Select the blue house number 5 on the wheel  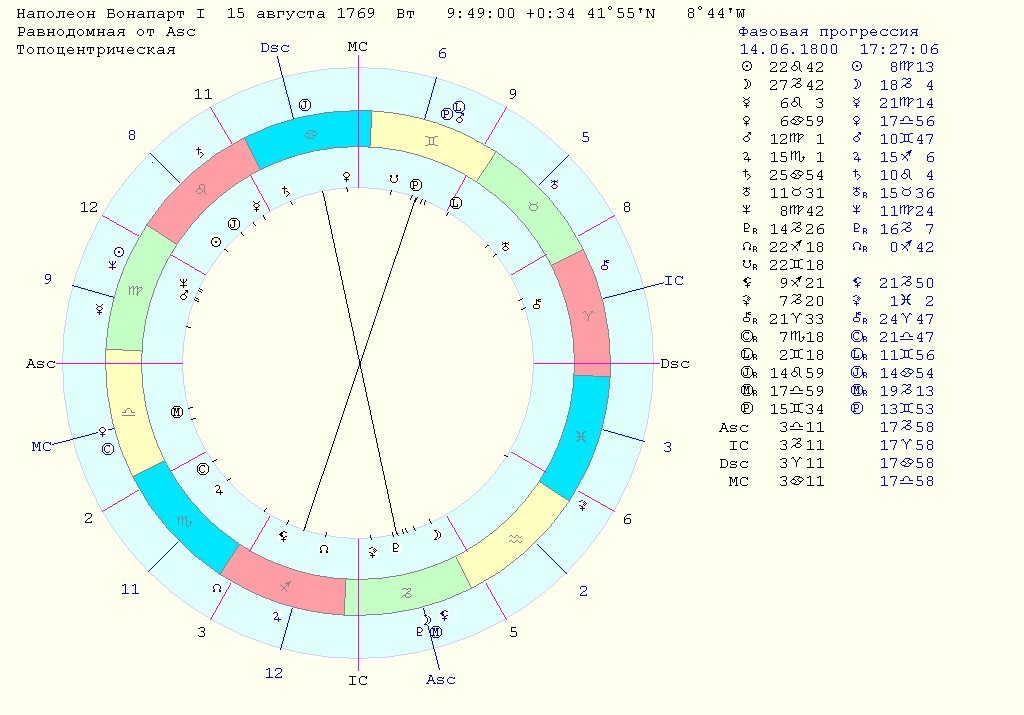coord(586,137)
